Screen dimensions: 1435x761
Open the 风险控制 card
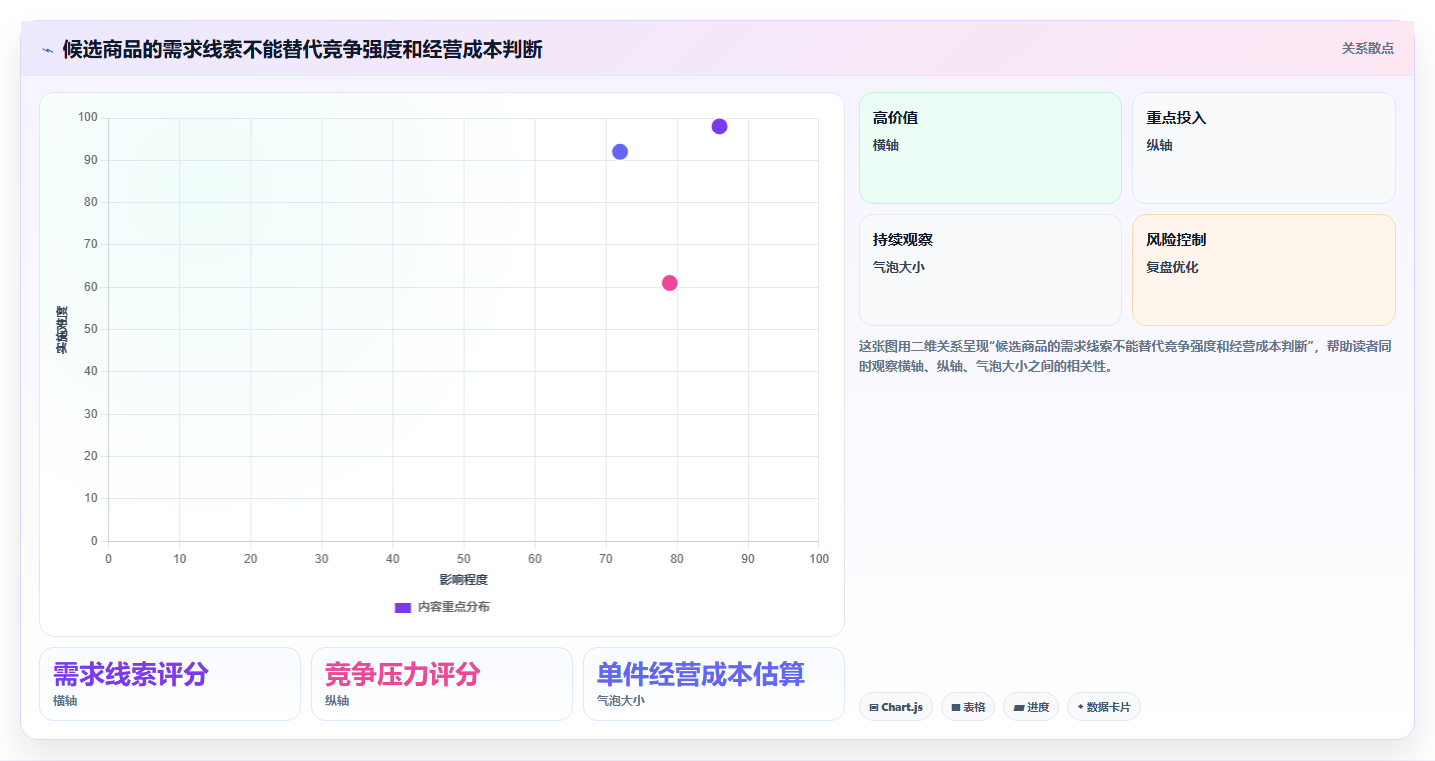coord(1263,270)
